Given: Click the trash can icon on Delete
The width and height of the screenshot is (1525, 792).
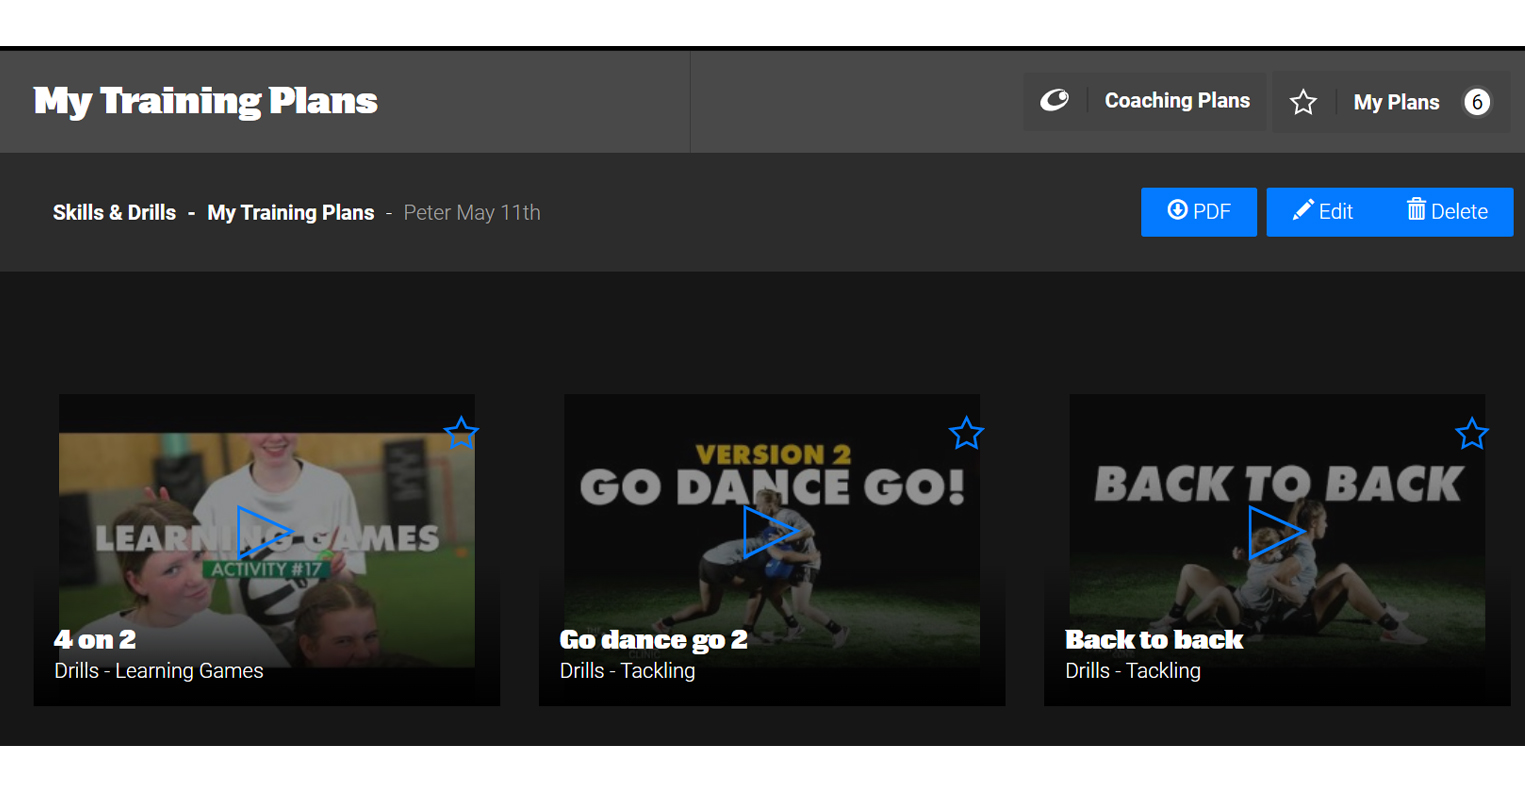Looking at the screenshot, I should coord(1416,210).
